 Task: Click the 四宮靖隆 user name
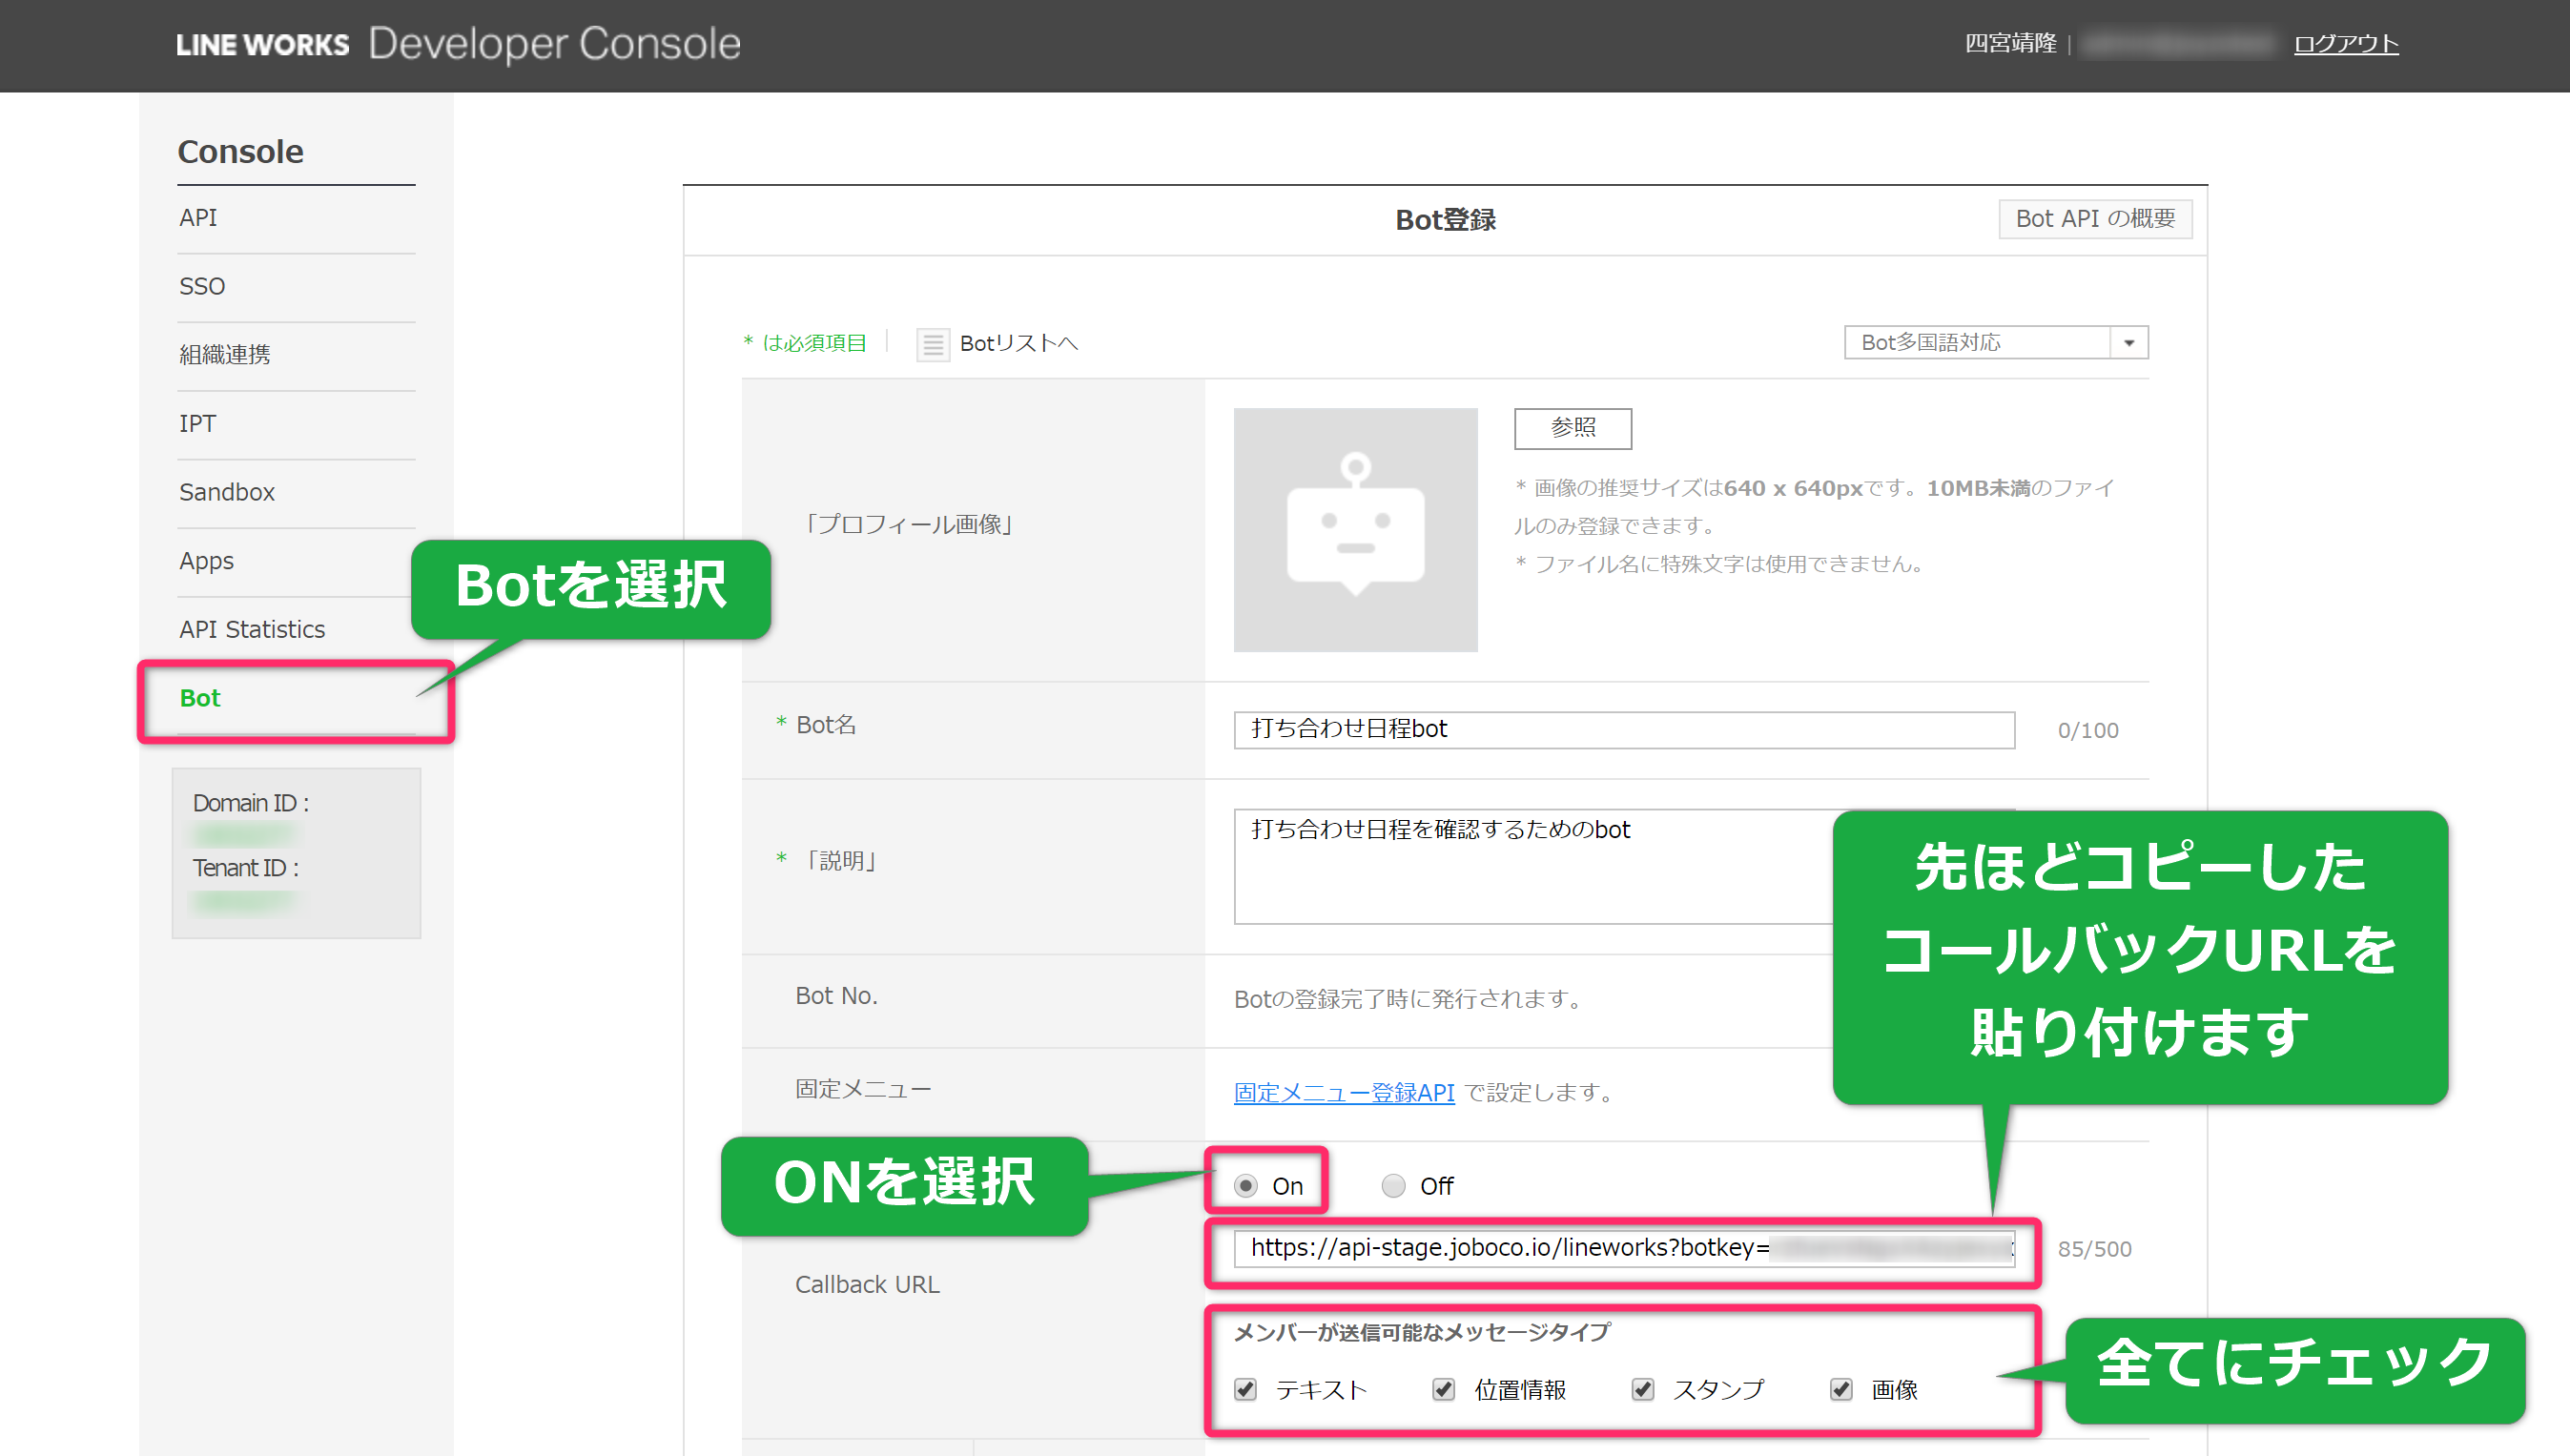(2010, 44)
